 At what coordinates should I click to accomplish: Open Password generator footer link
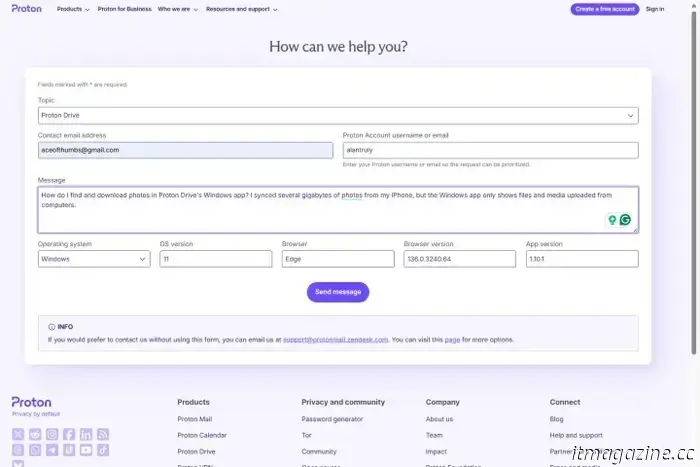[x=332, y=419]
